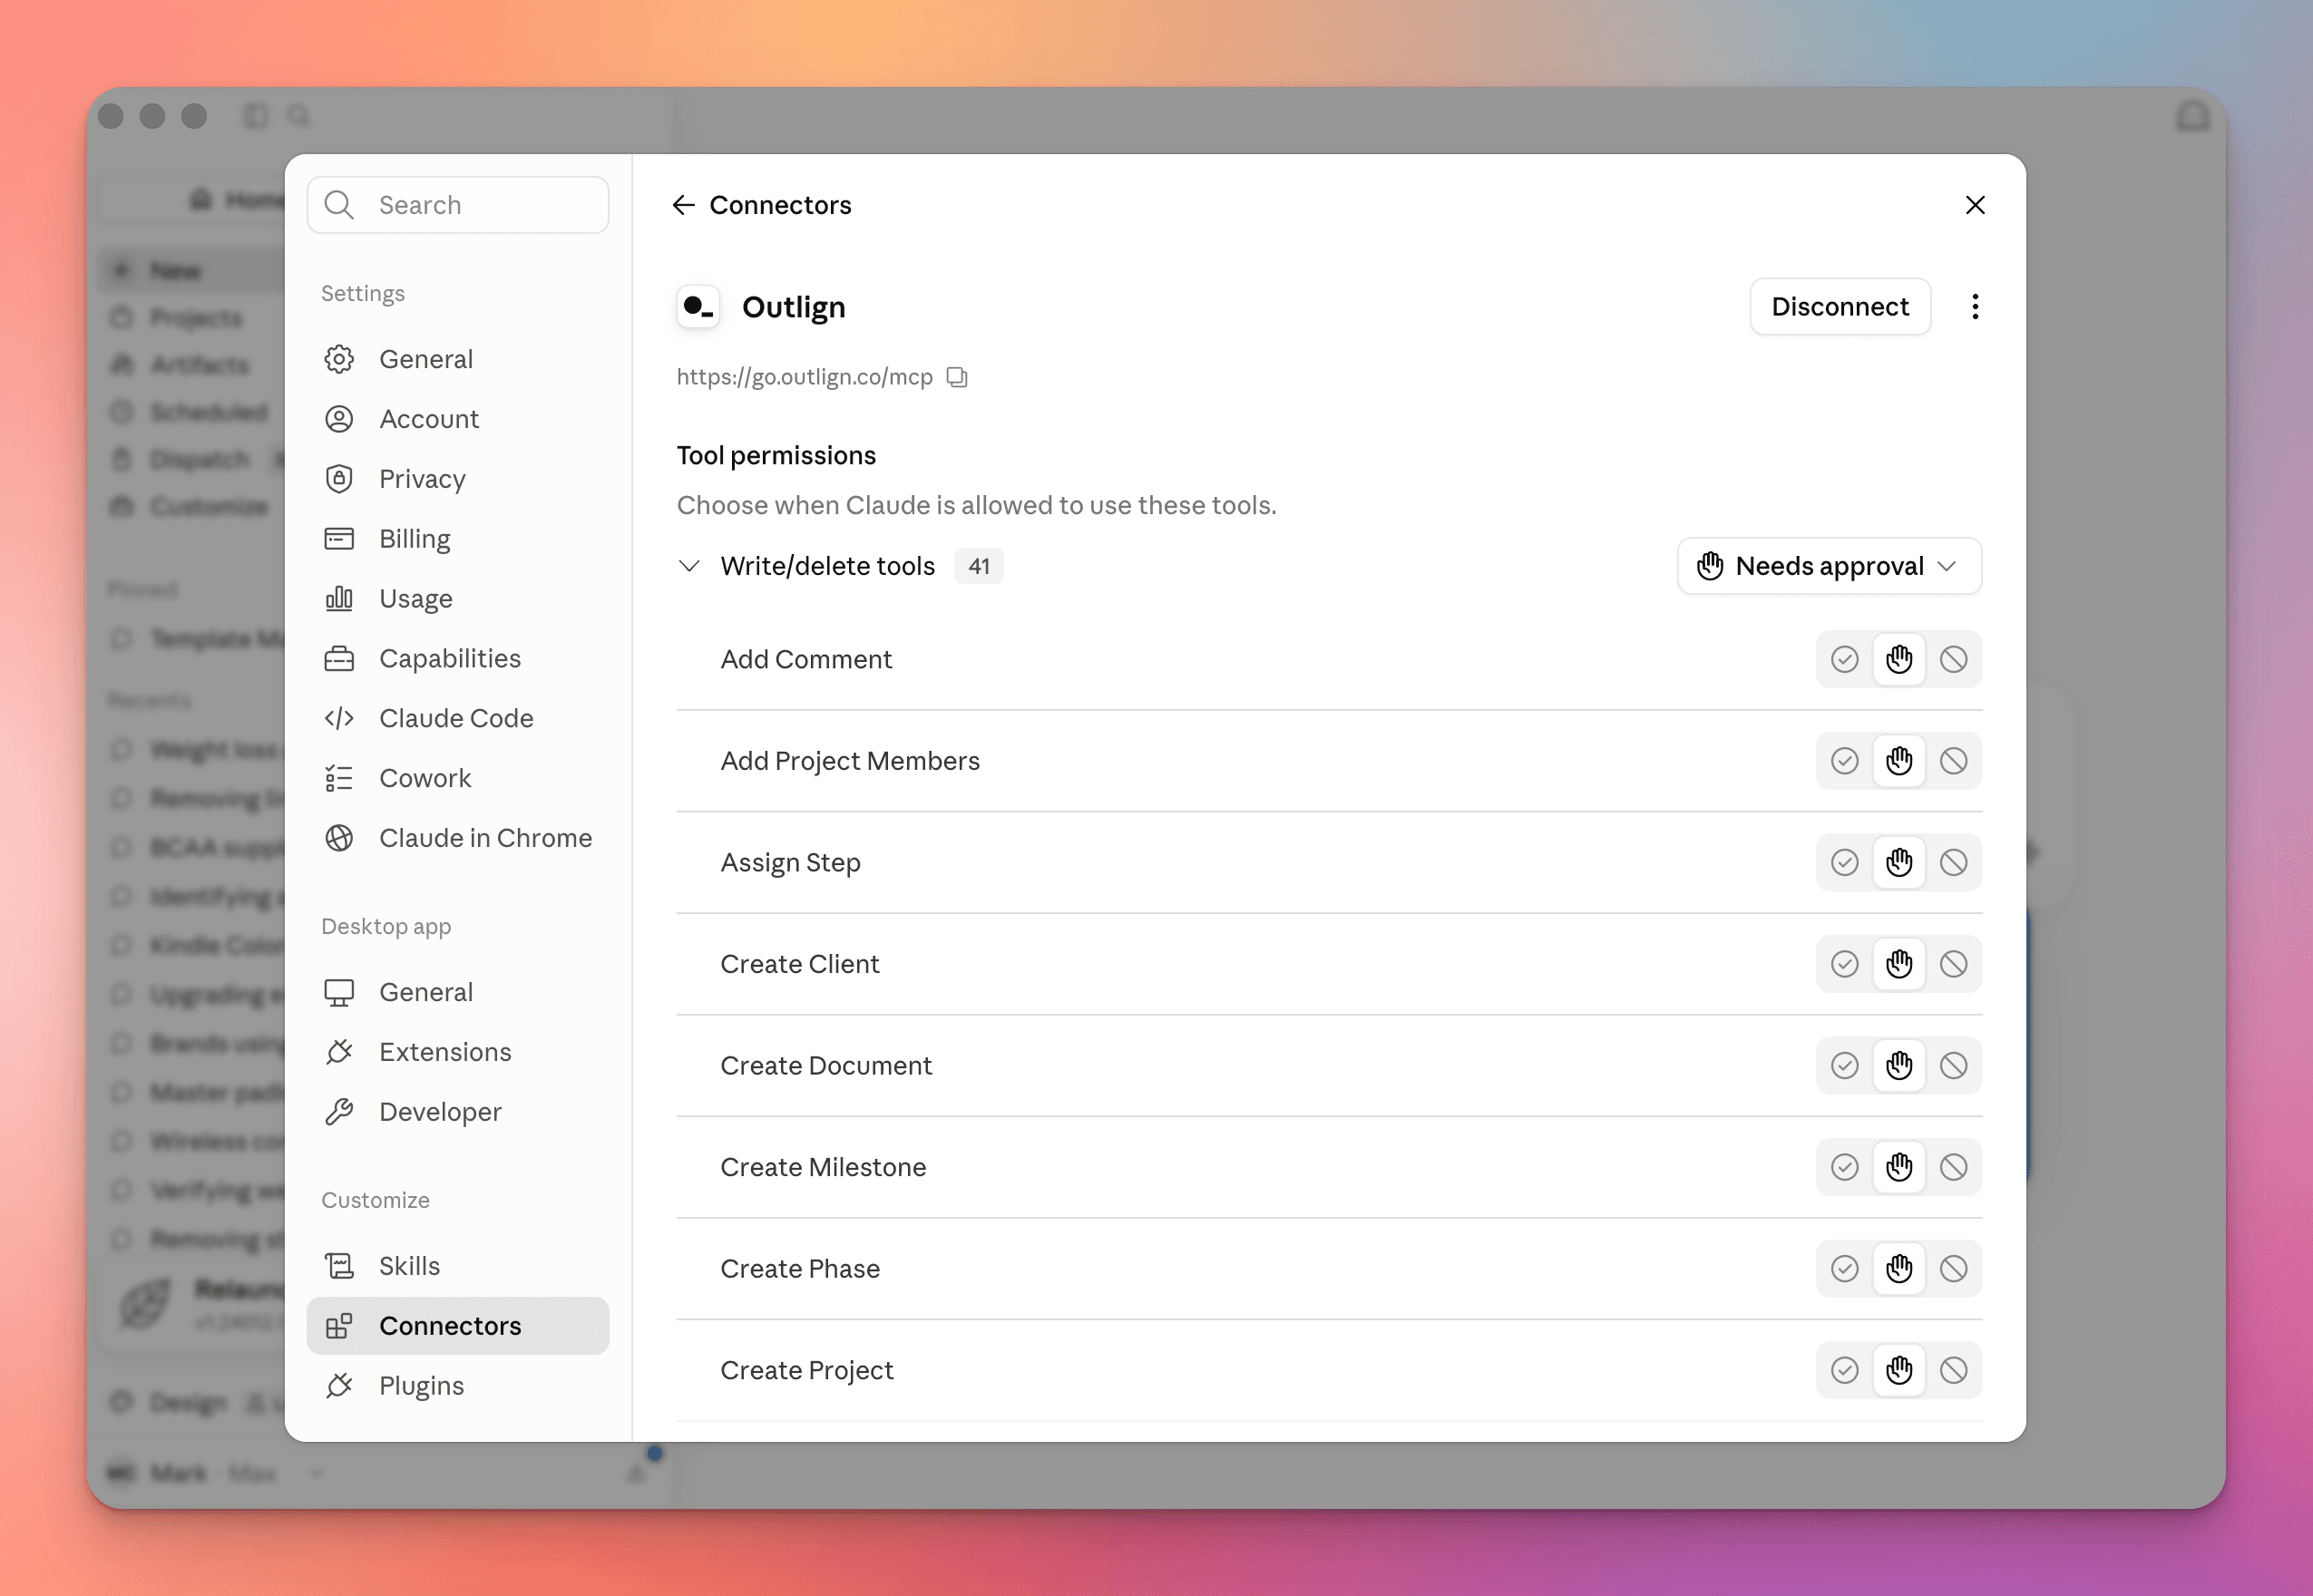
Task: Require approval for Create Phase
Action: (1899, 1269)
